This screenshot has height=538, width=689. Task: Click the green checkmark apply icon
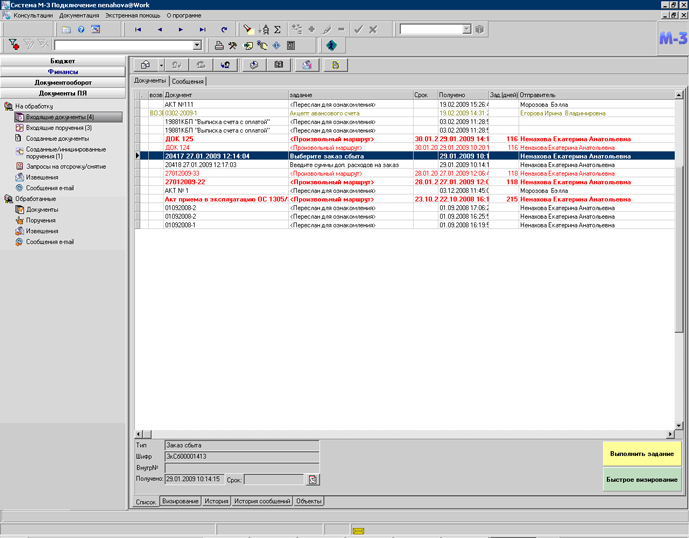coord(359,29)
